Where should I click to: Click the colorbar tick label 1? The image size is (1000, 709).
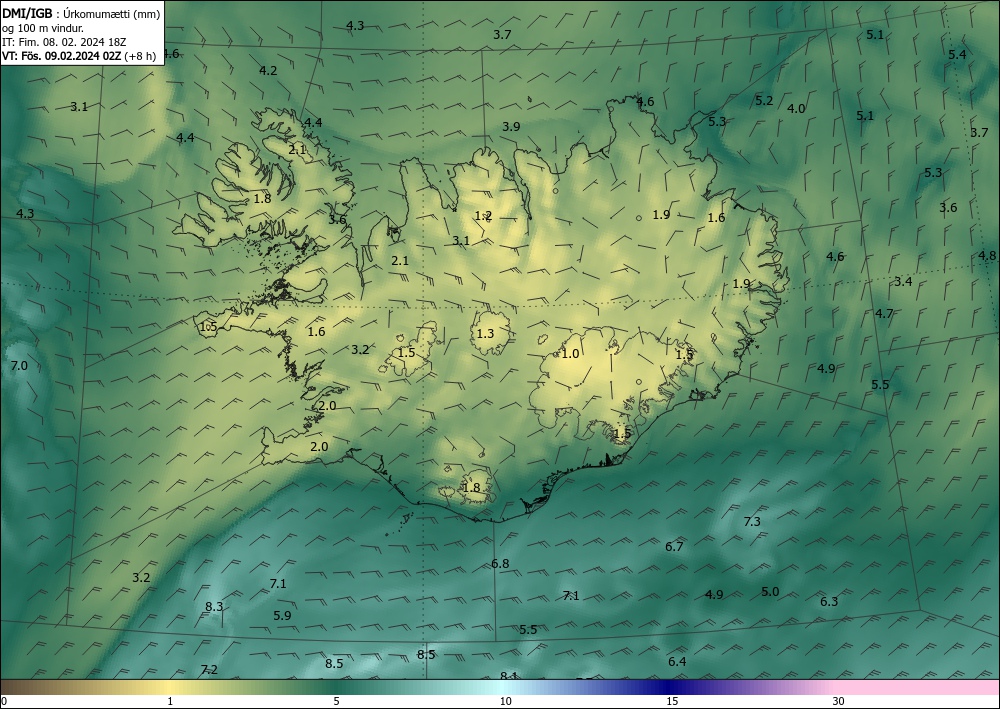tap(170, 702)
